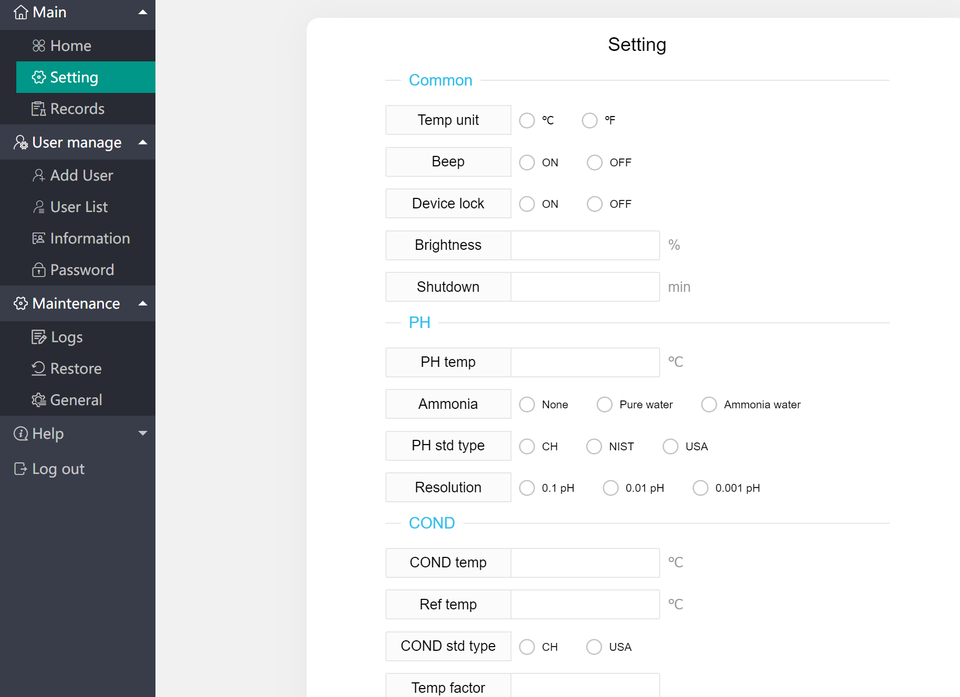Image resolution: width=960 pixels, height=697 pixels.
Task: Click the Restore icon in Maintenance
Action: 39,369
